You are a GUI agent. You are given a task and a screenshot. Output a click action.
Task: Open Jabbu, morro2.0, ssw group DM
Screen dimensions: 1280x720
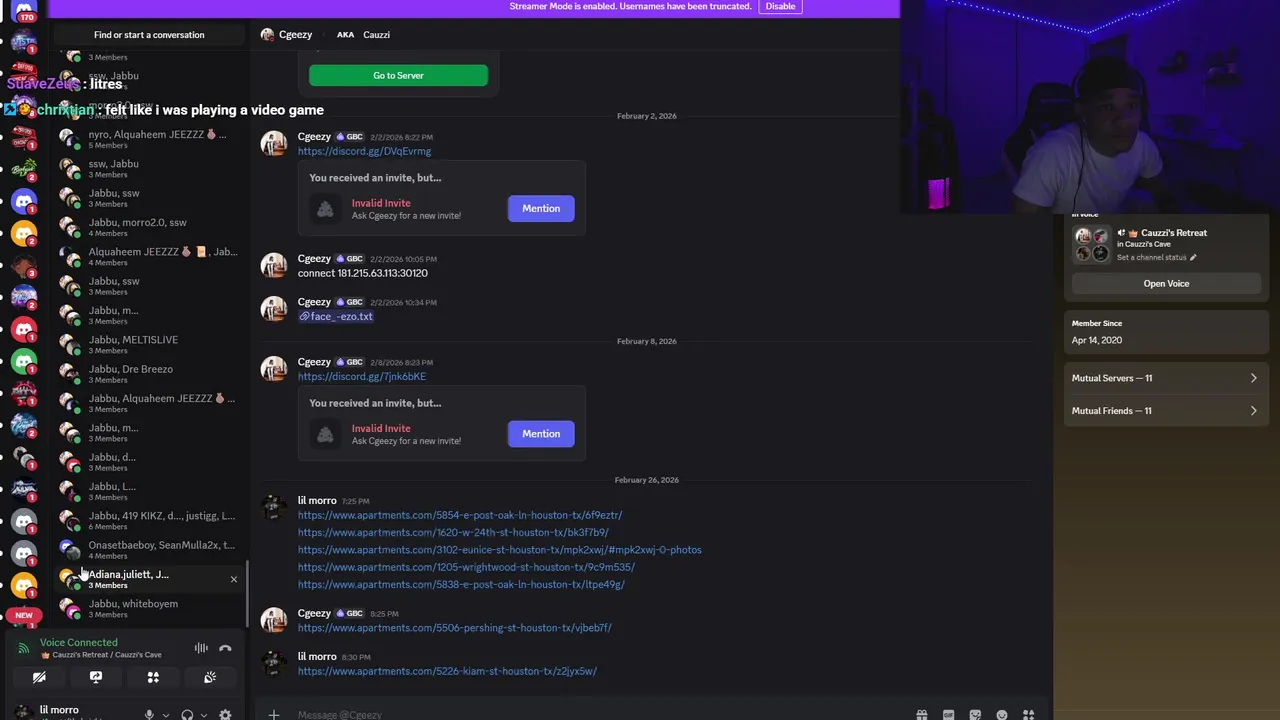click(x=148, y=227)
